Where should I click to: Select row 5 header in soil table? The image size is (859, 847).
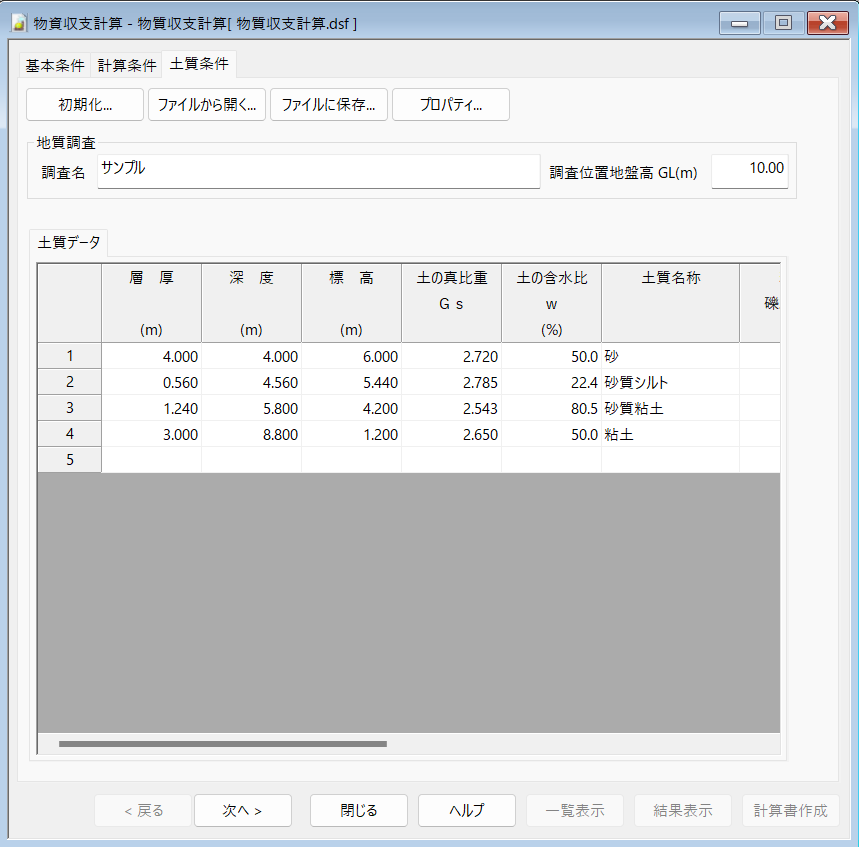point(69,460)
